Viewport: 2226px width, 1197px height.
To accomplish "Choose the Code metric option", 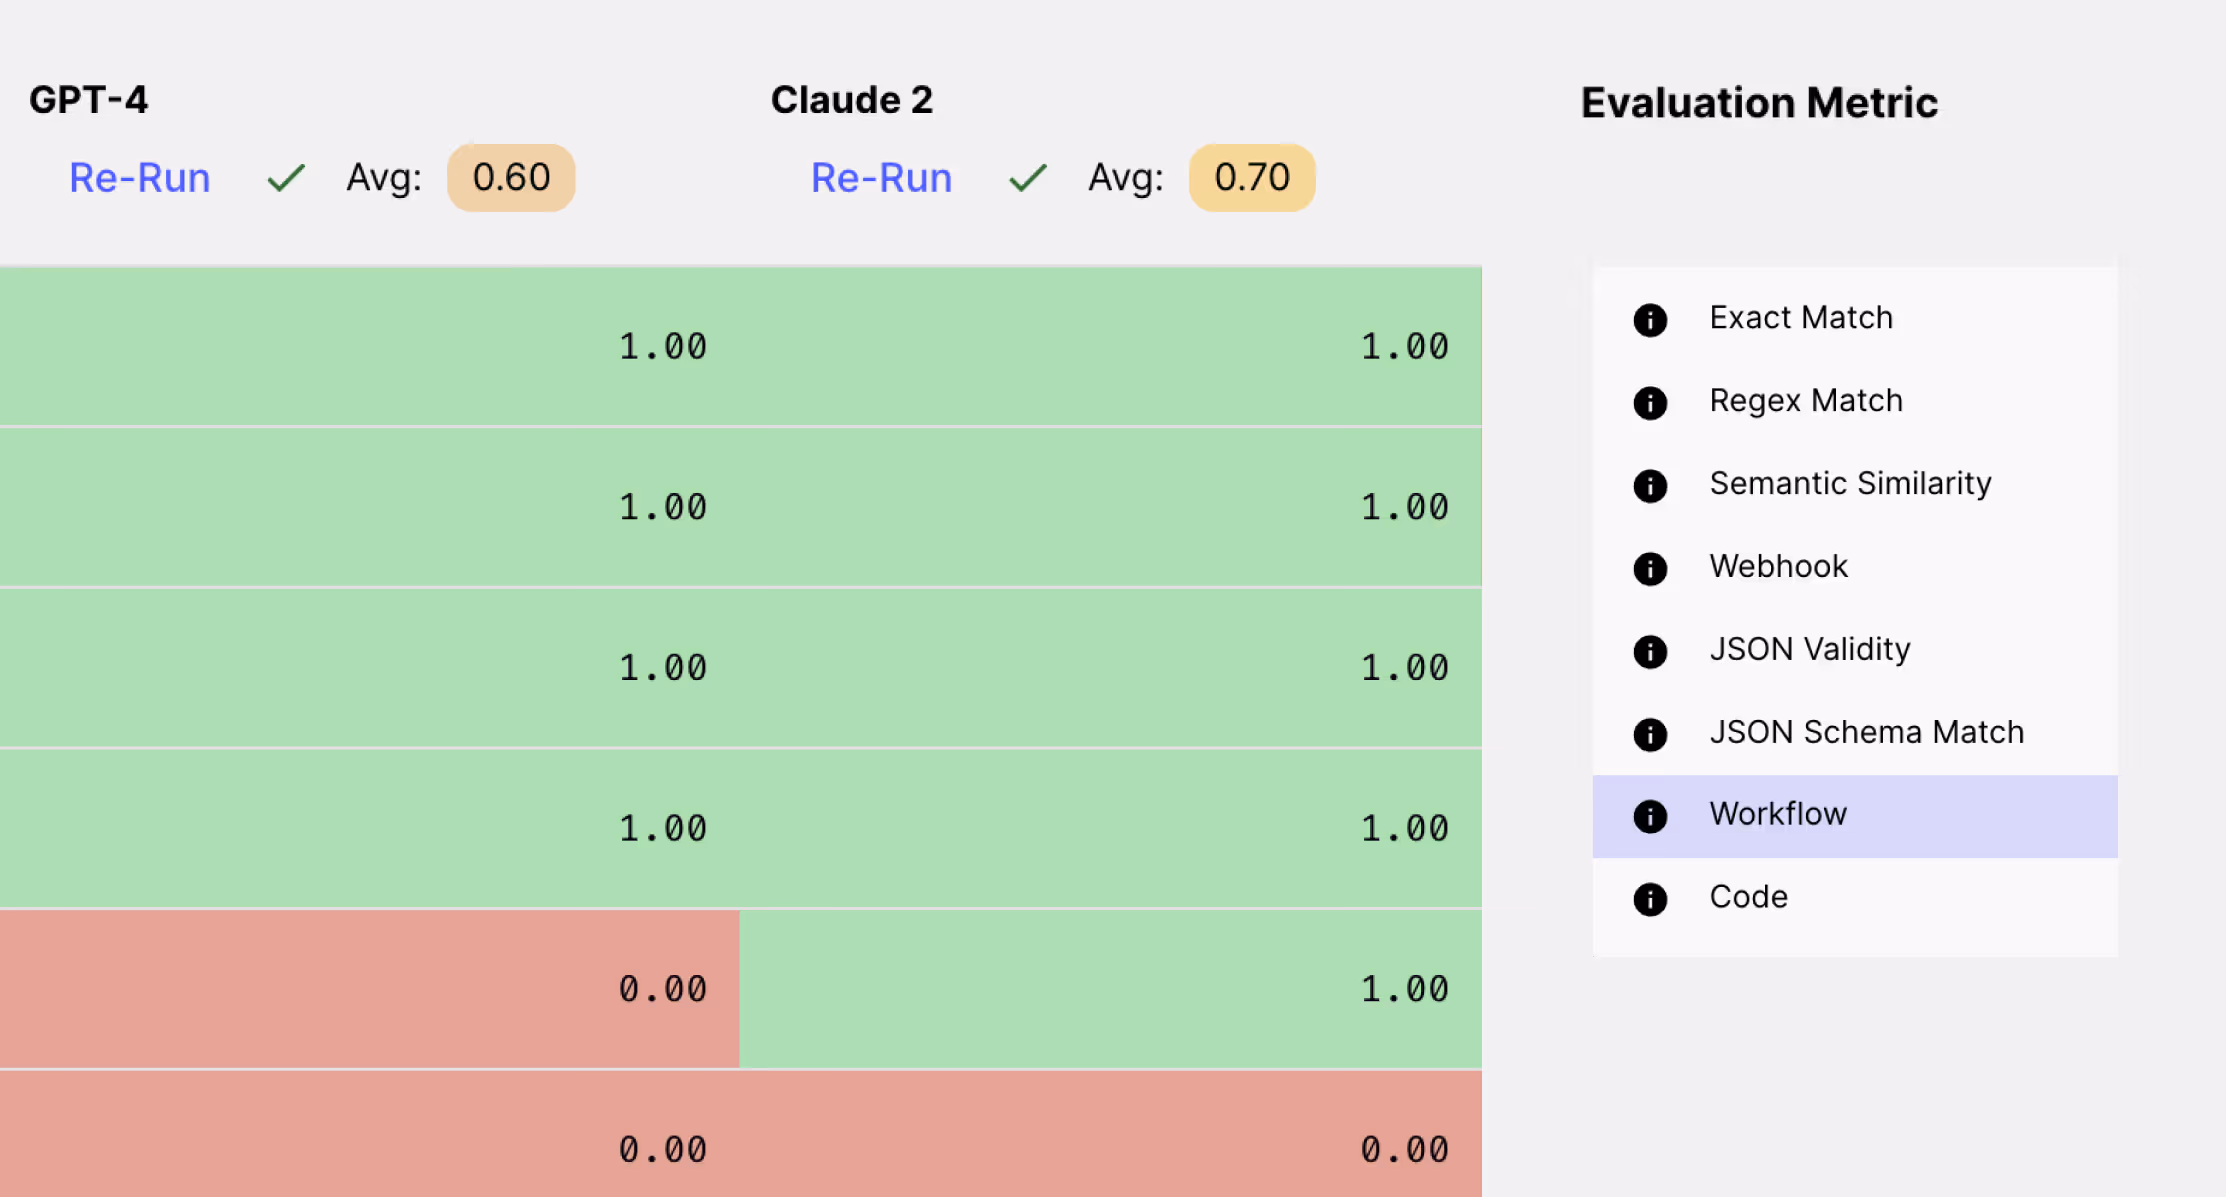I will (1855, 898).
